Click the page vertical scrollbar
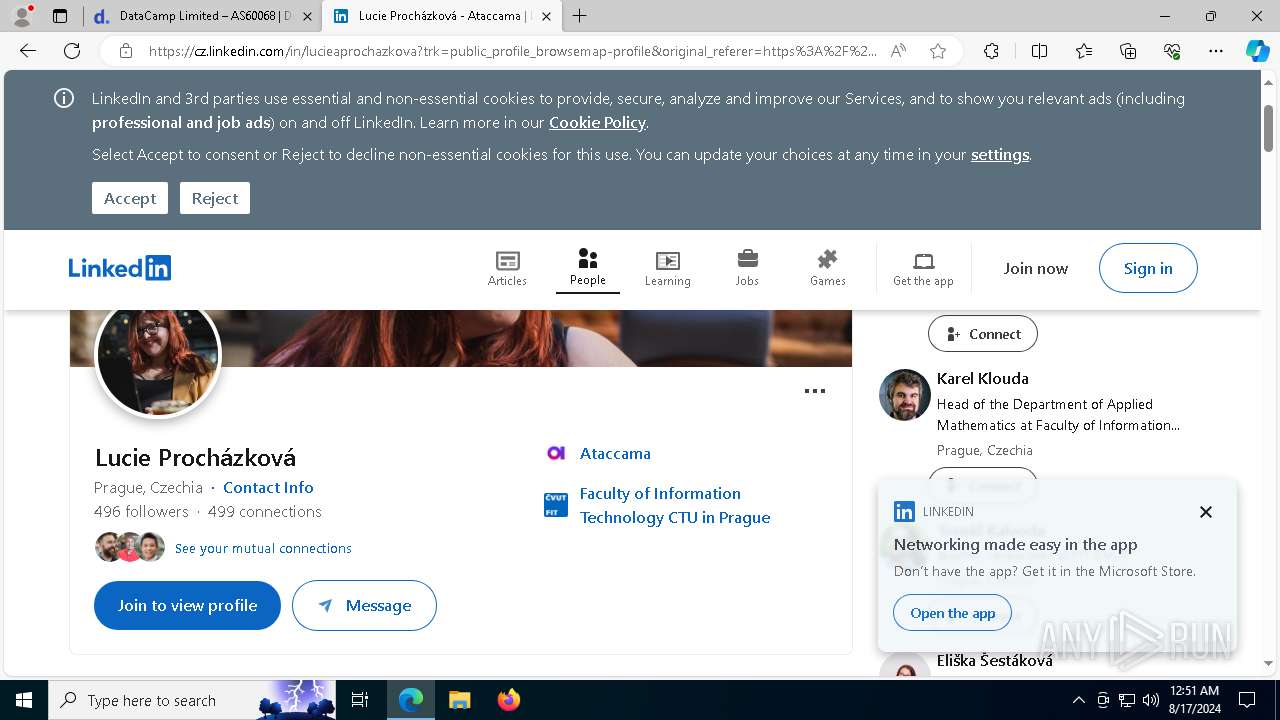1280x720 pixels. (1268, 128)
